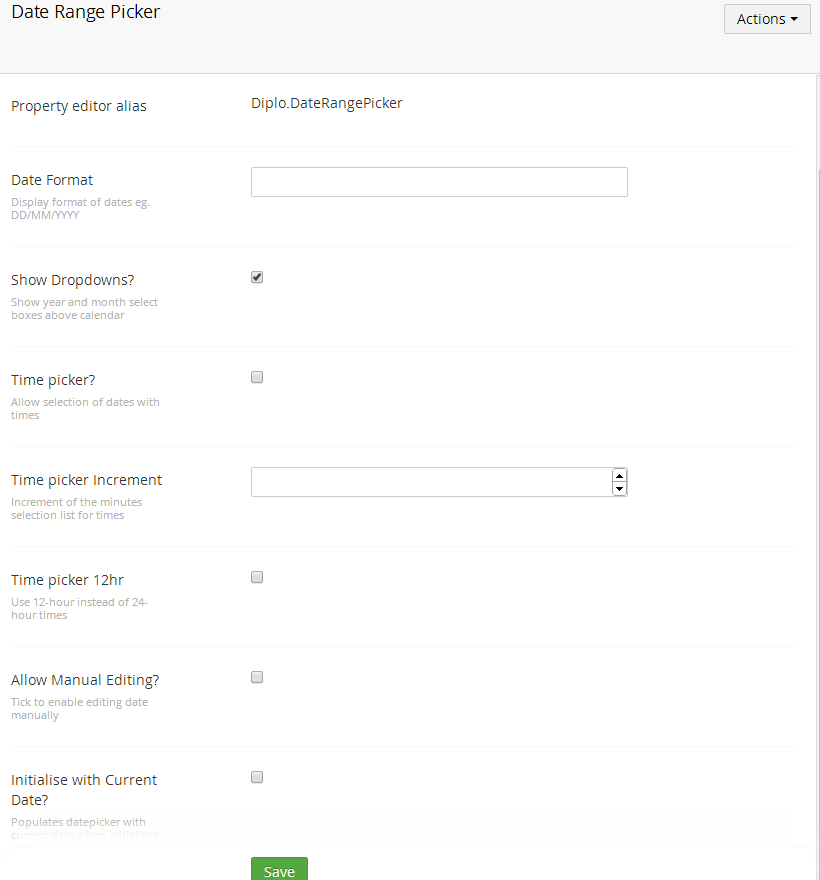Click the Time picker? label
Screen dimensions: 820x880
(x=53, y=380)
